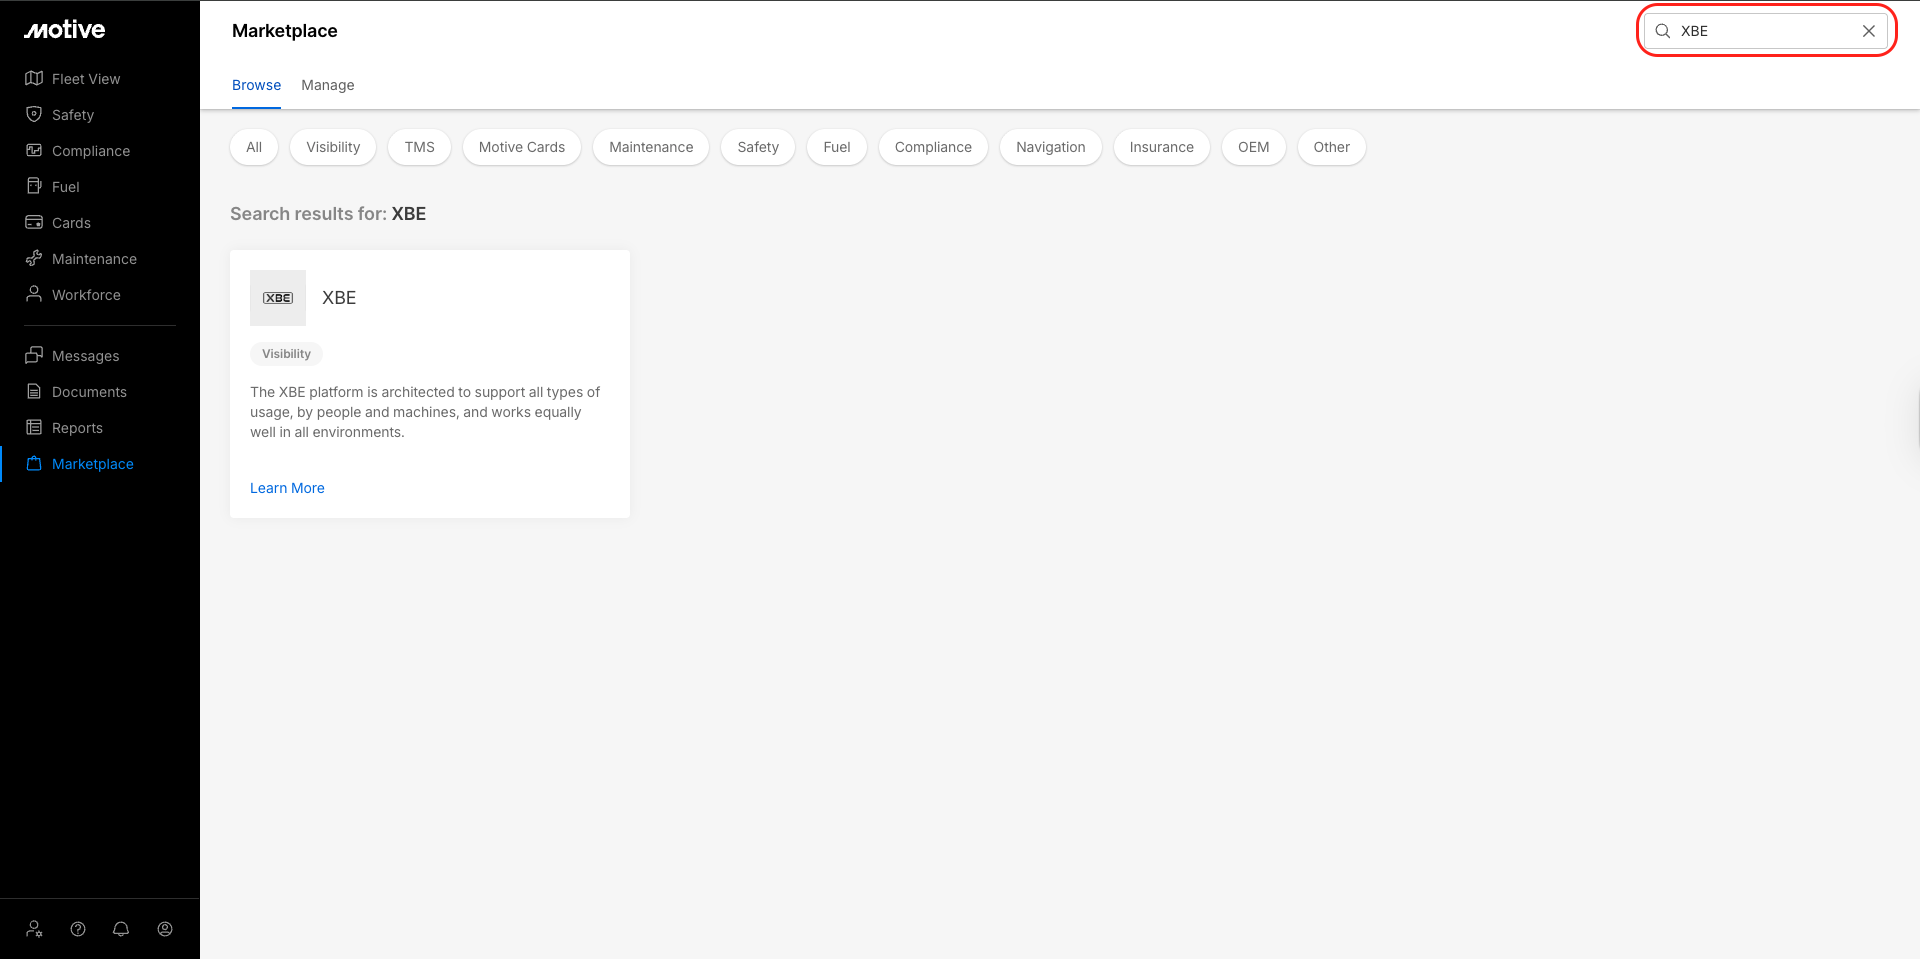Click the Cards icon in sidebar
The width and height of the screenshot is (1920, 959).
(34, 222)
